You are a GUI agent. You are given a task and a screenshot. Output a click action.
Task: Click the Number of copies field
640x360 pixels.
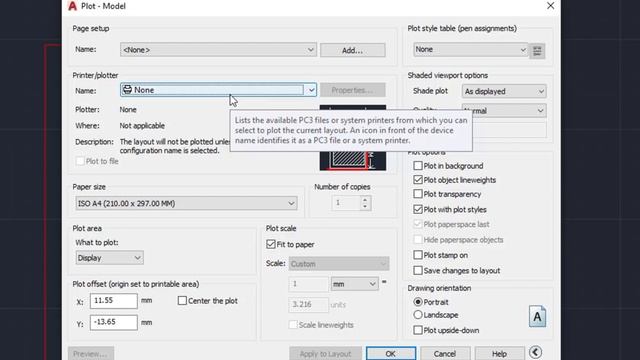346,203
